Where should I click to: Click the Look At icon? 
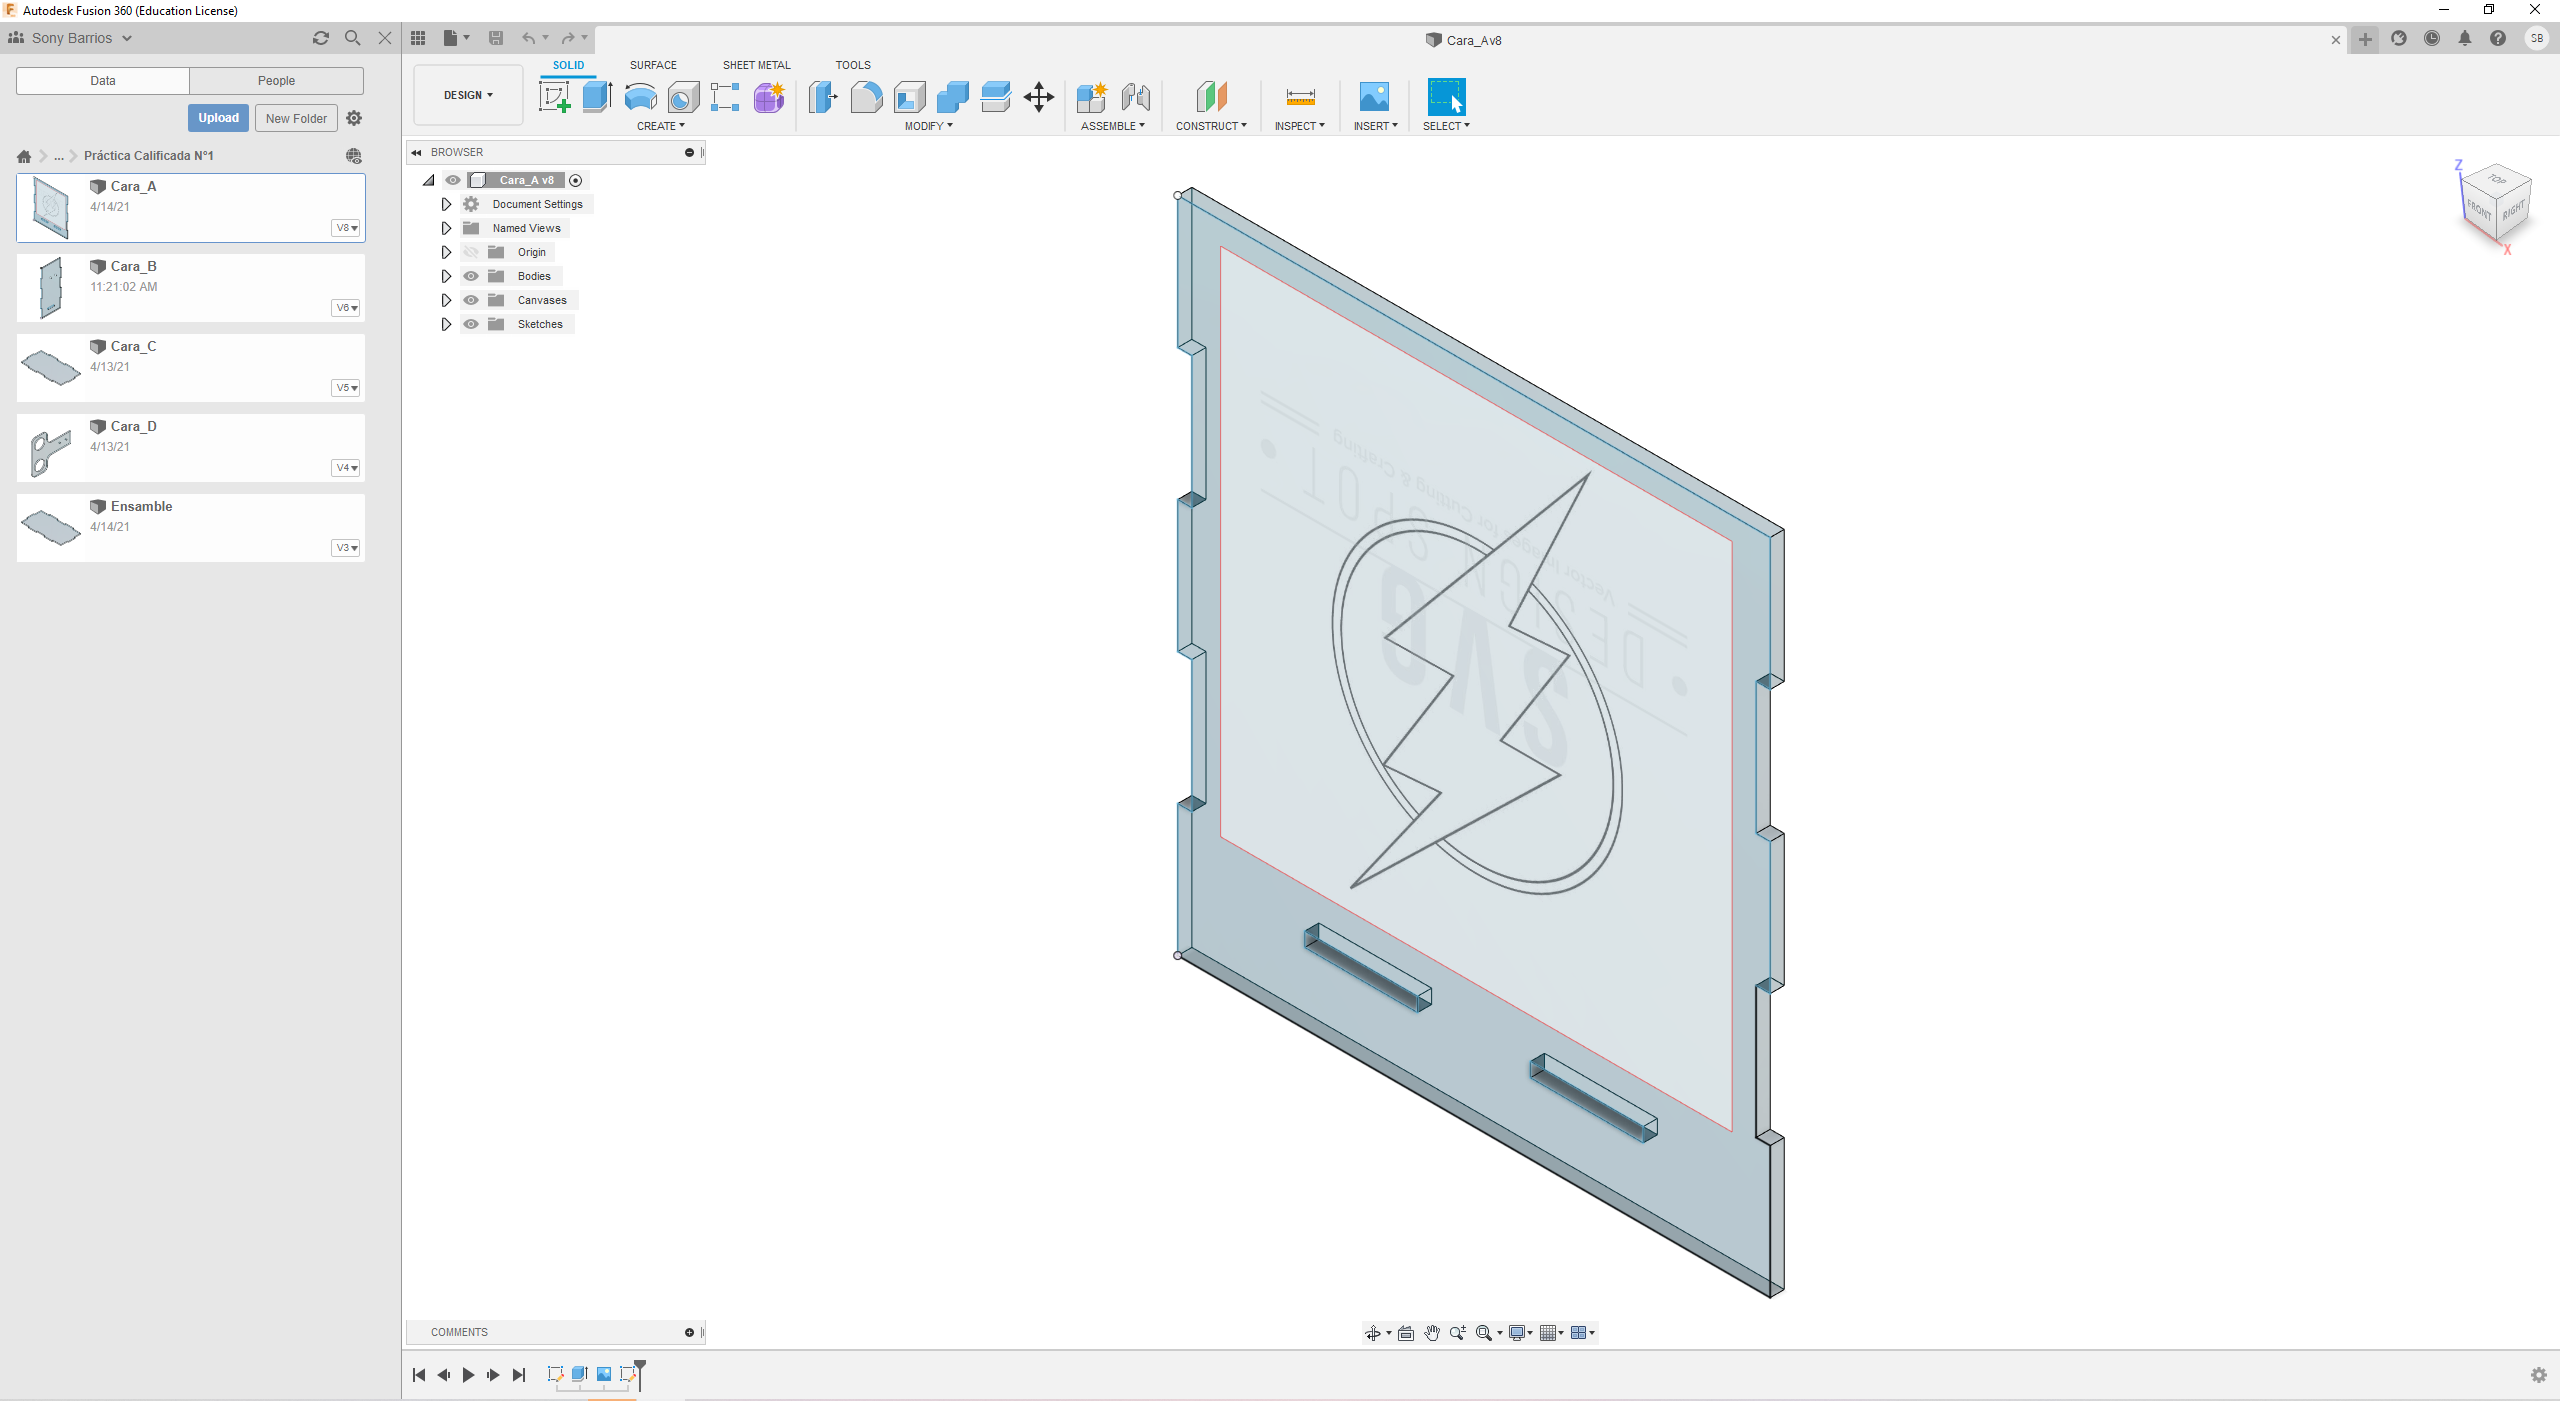[x=1406, y=1333]
